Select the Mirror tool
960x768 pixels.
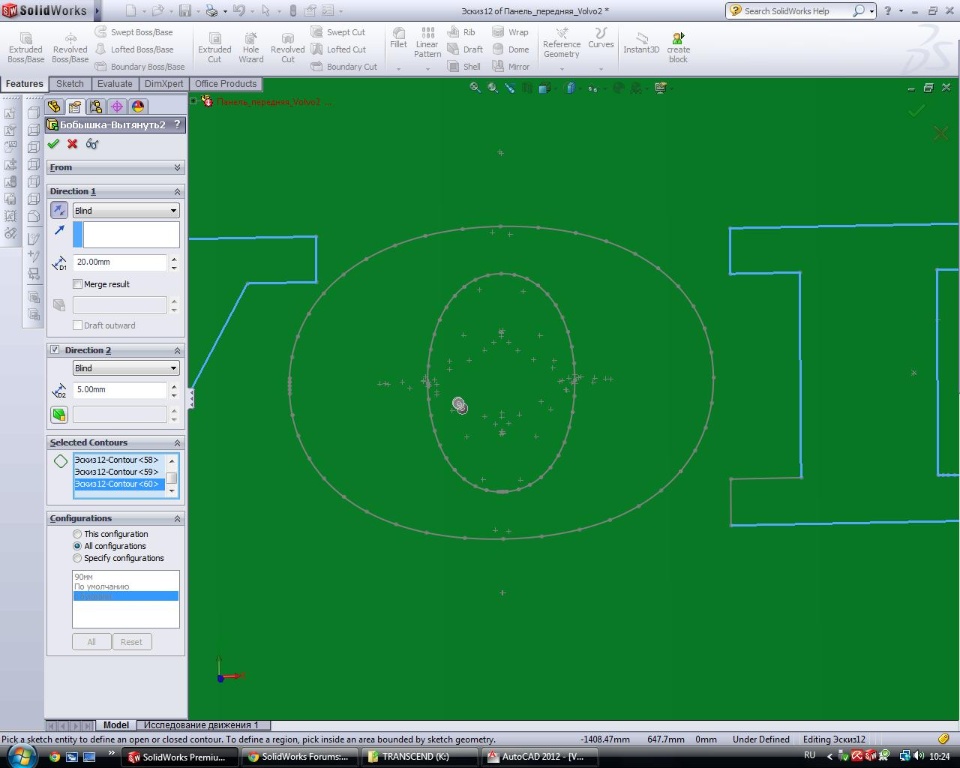tap(511, 66)
